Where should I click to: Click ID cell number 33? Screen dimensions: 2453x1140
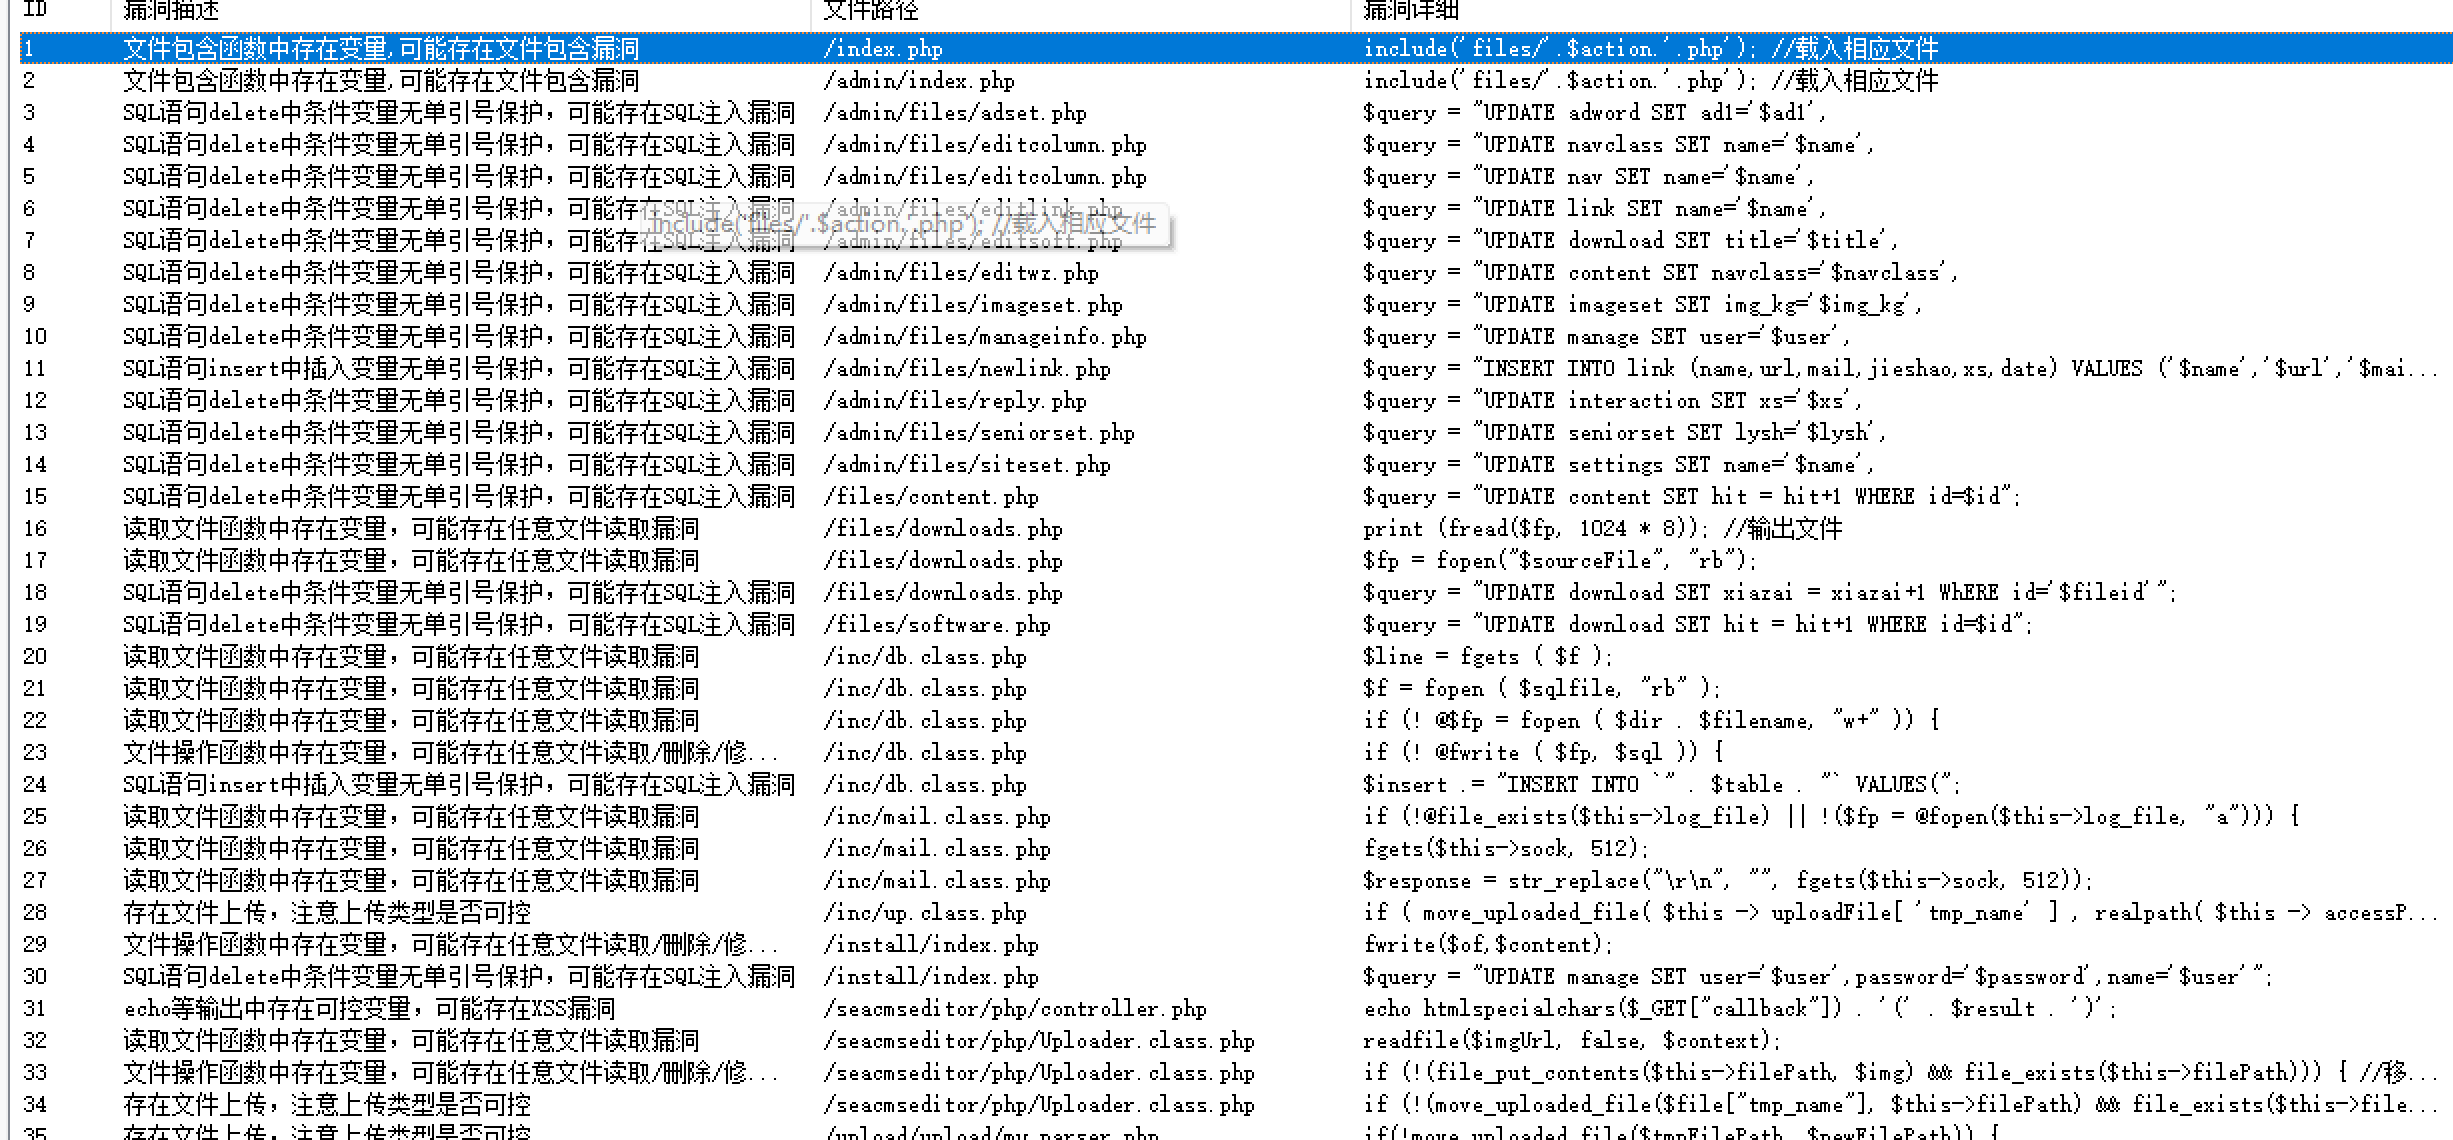(35, 1072)
